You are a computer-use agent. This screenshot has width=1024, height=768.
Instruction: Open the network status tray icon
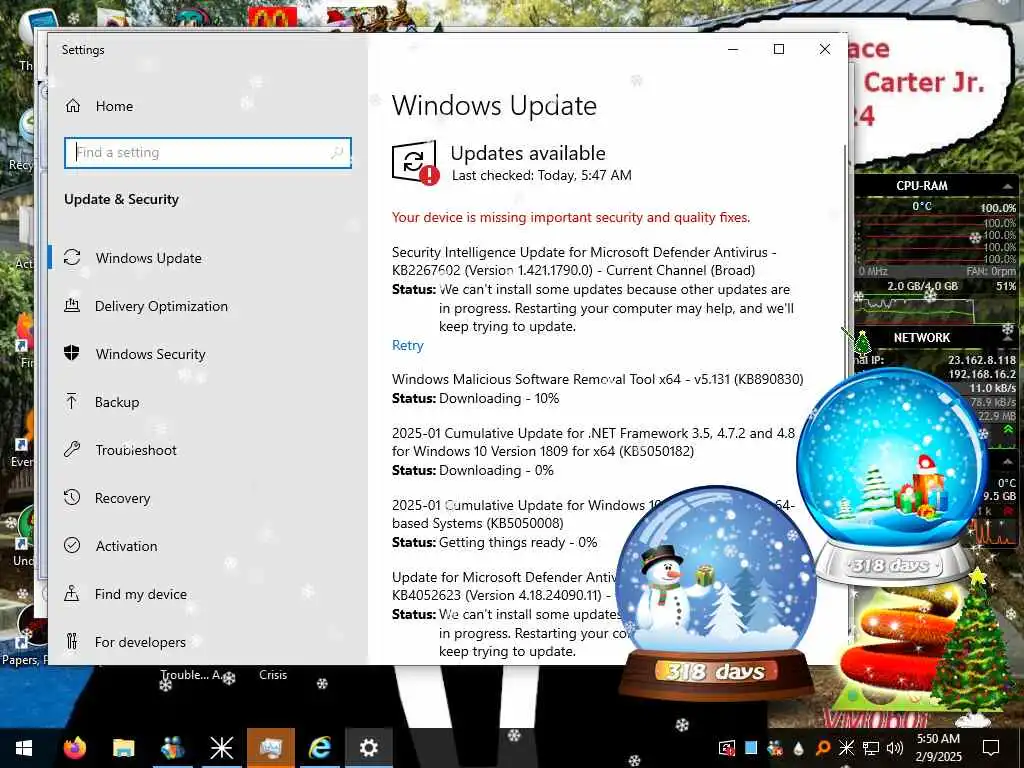871,748
